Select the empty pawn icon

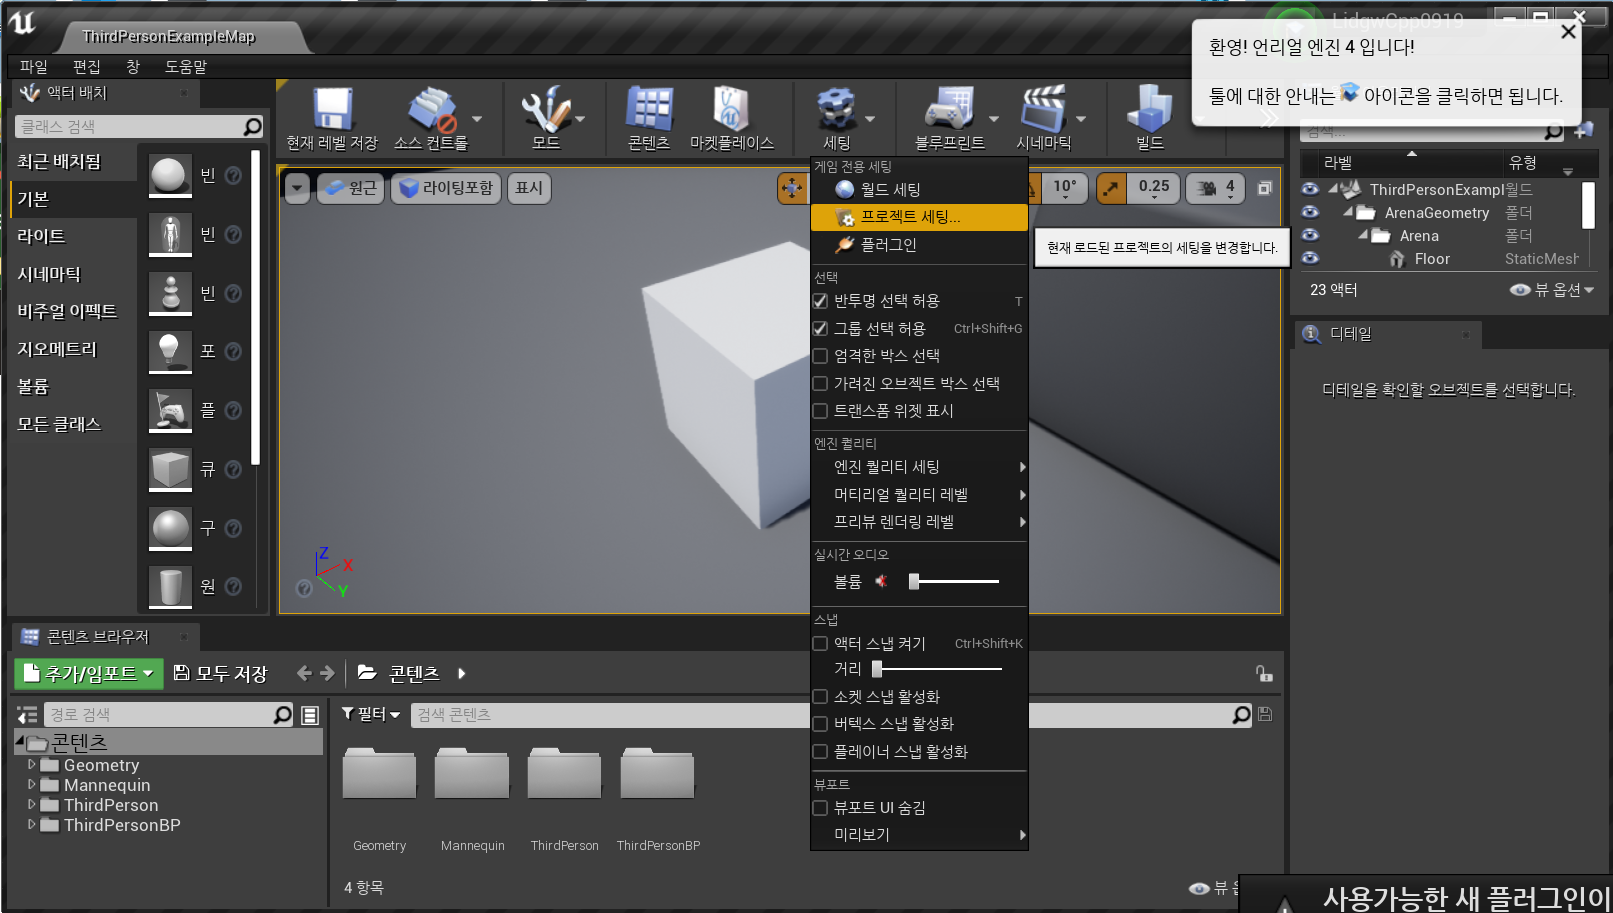[x=170, y=293]
